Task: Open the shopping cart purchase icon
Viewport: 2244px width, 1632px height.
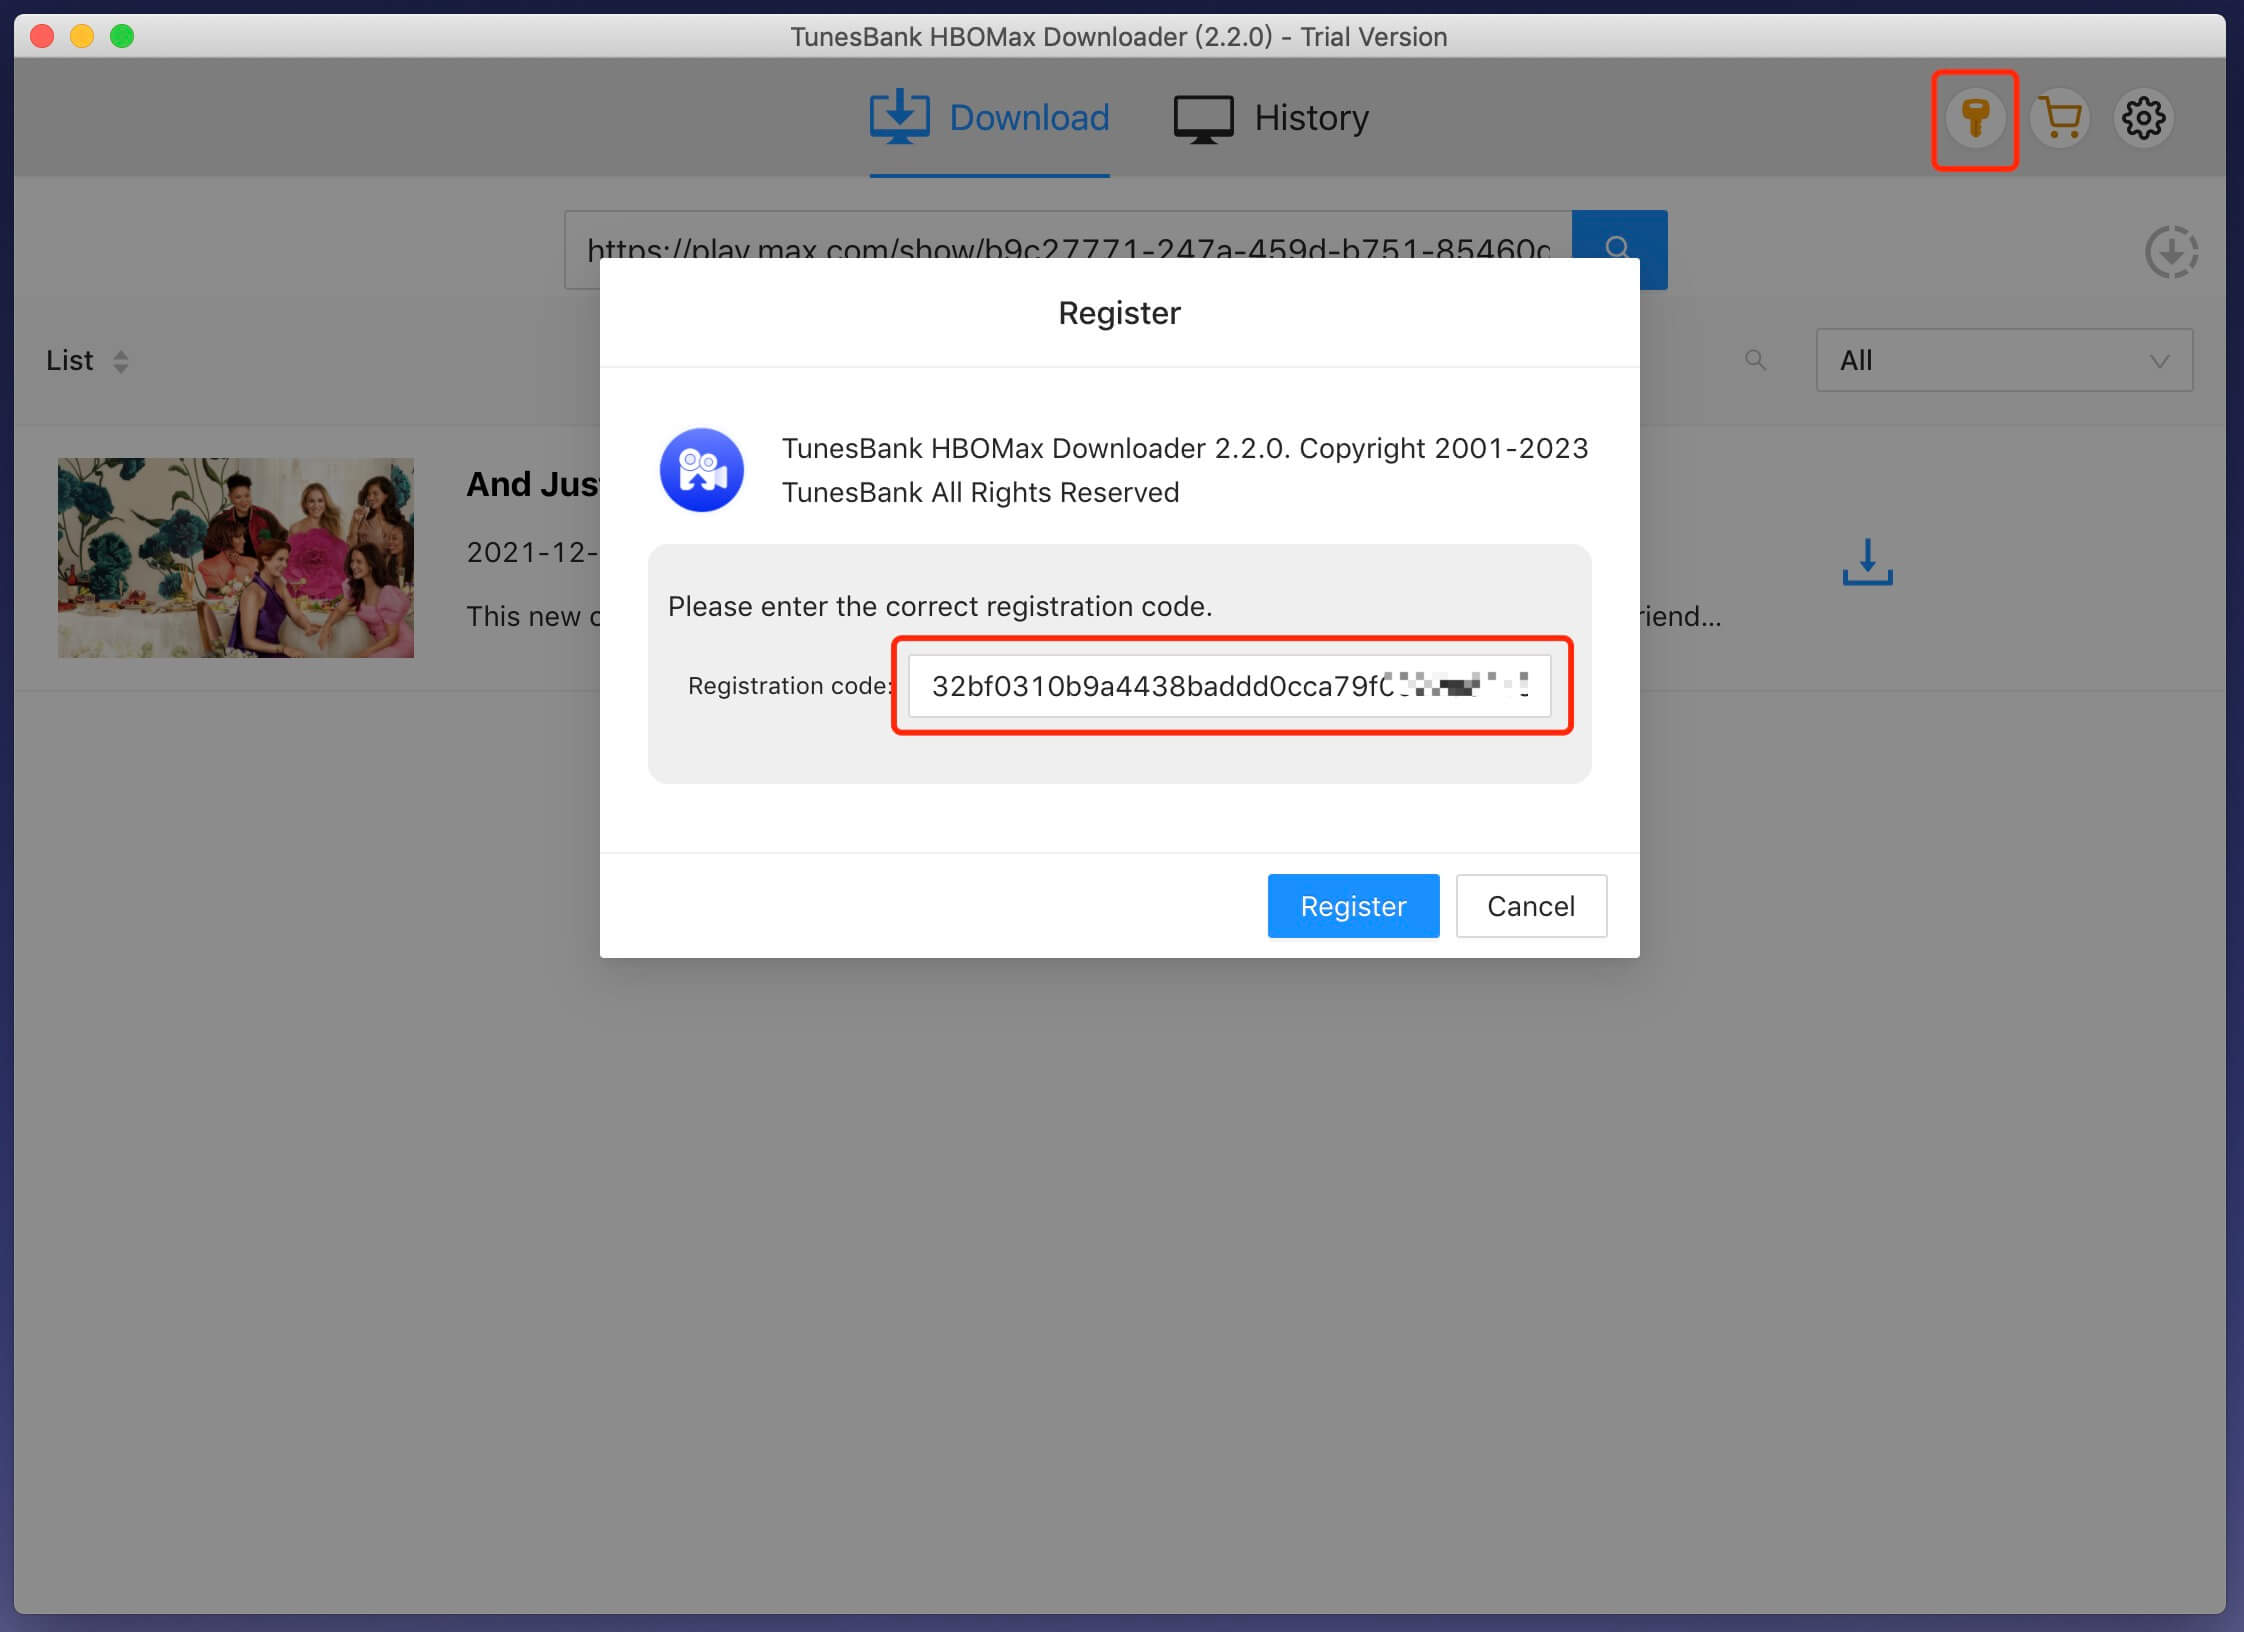Action: coord(2060,119)
